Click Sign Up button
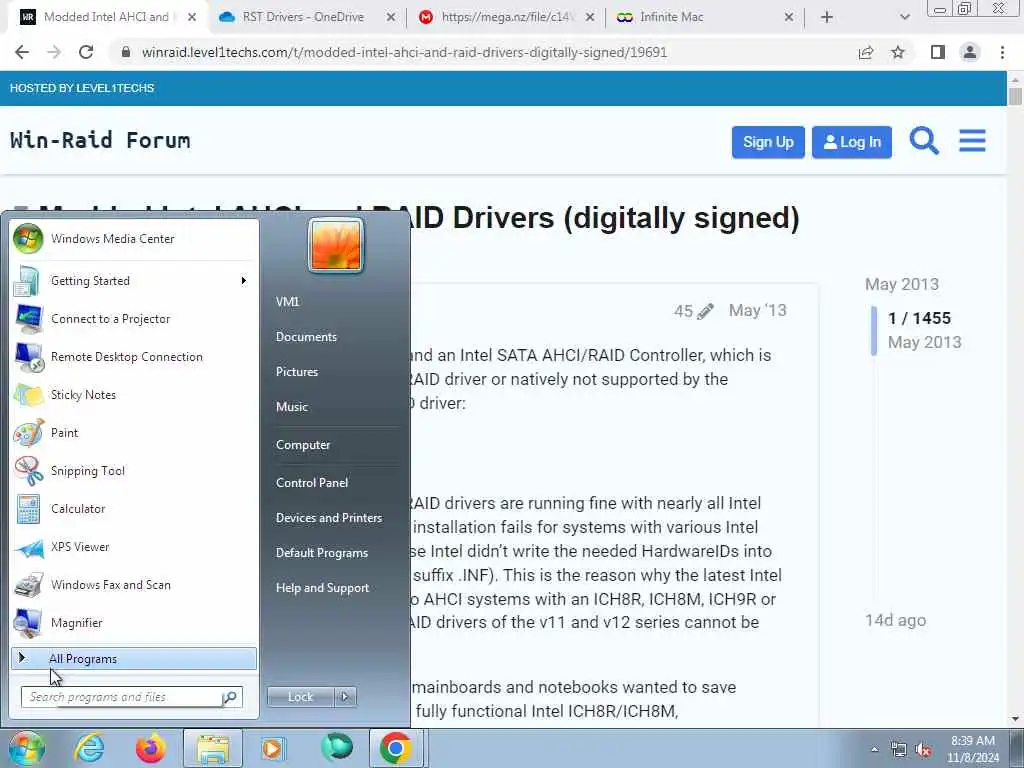The width and height of the screenshot is (1024, 768). tap(768, 142)
